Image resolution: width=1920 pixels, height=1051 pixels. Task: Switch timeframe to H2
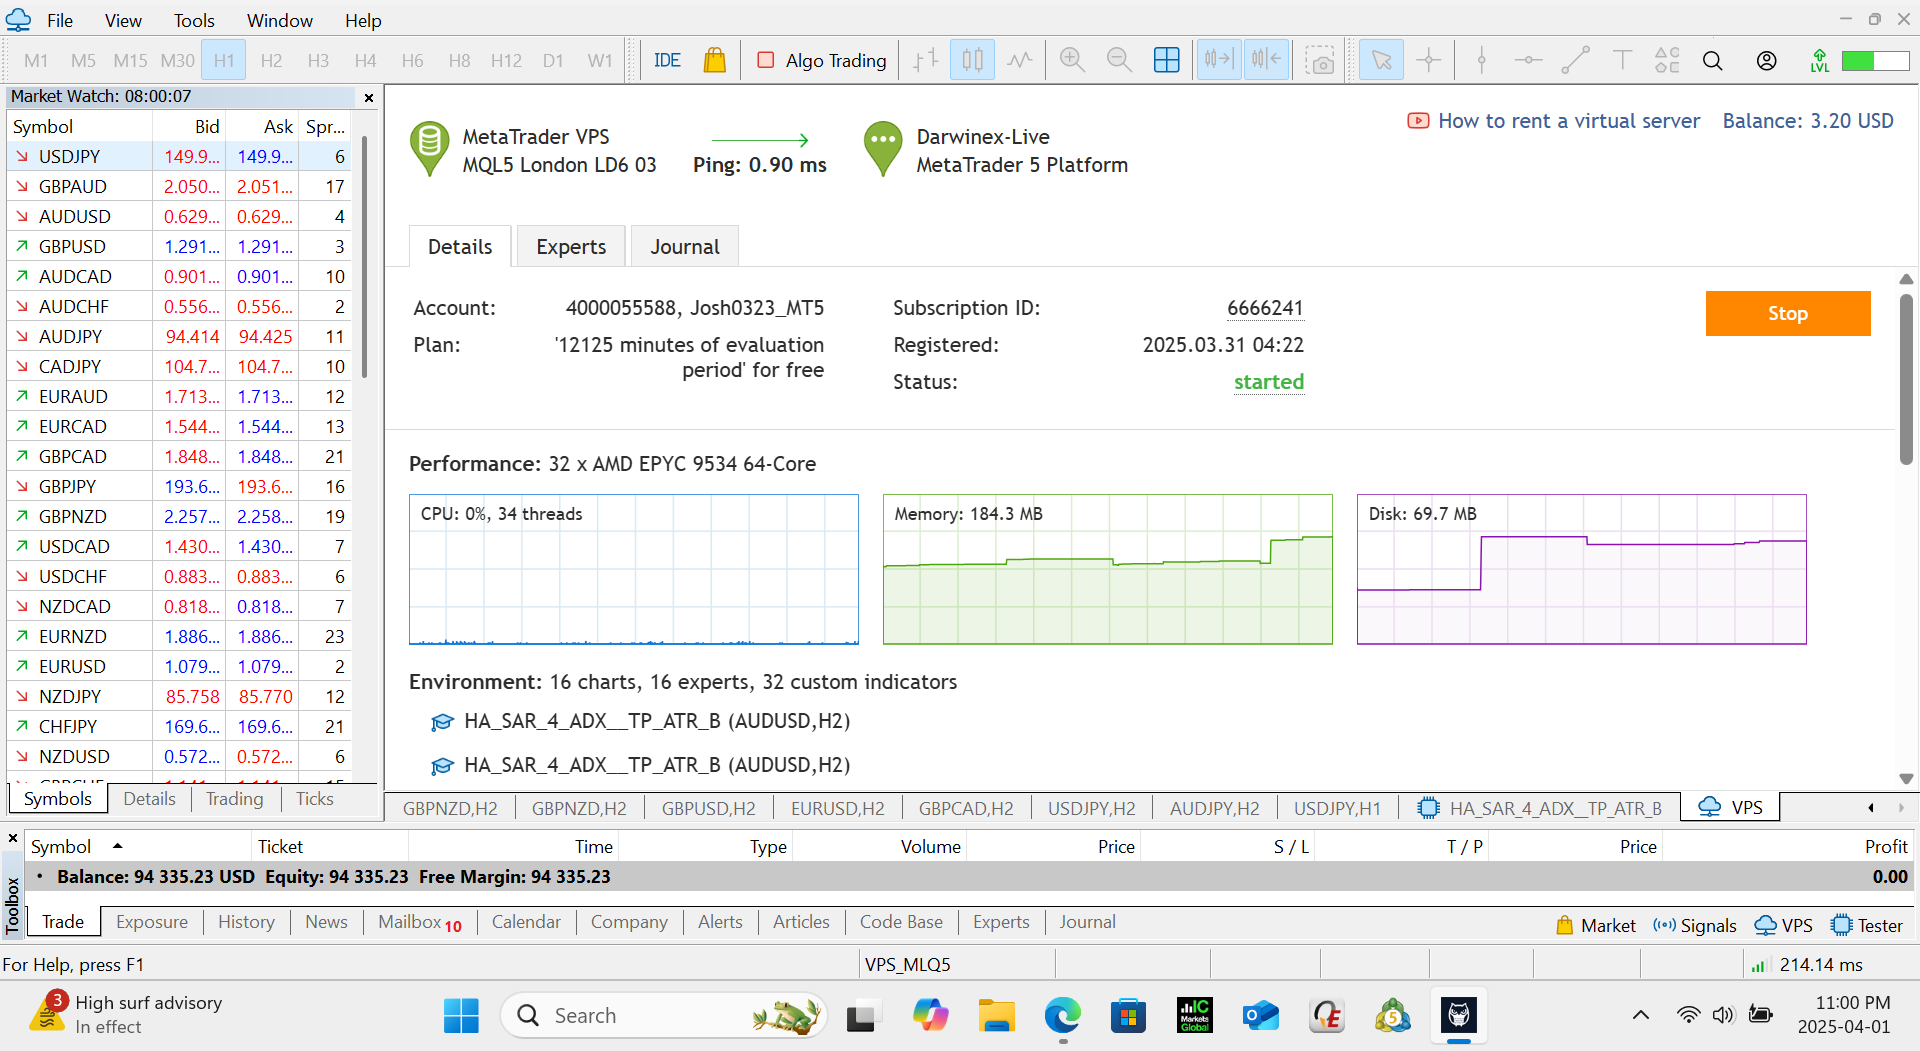click(x=271, y=60)
